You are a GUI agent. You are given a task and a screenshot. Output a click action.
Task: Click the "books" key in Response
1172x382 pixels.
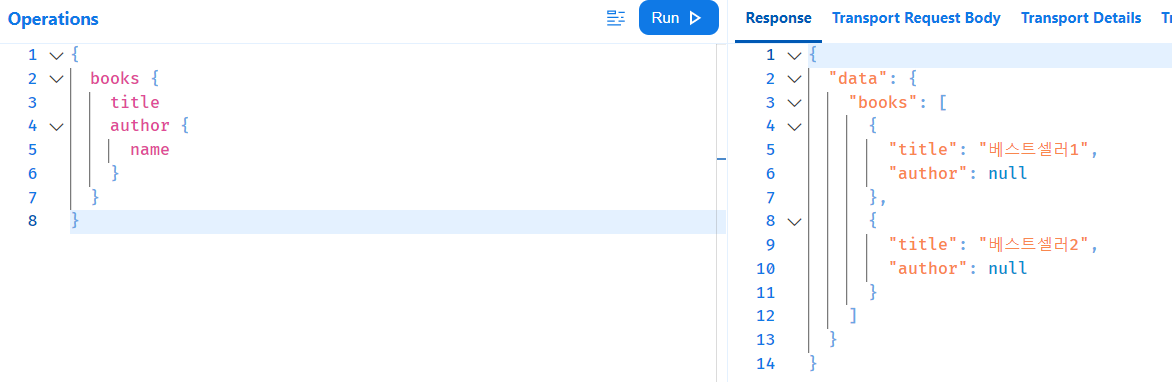coord(883,102)
